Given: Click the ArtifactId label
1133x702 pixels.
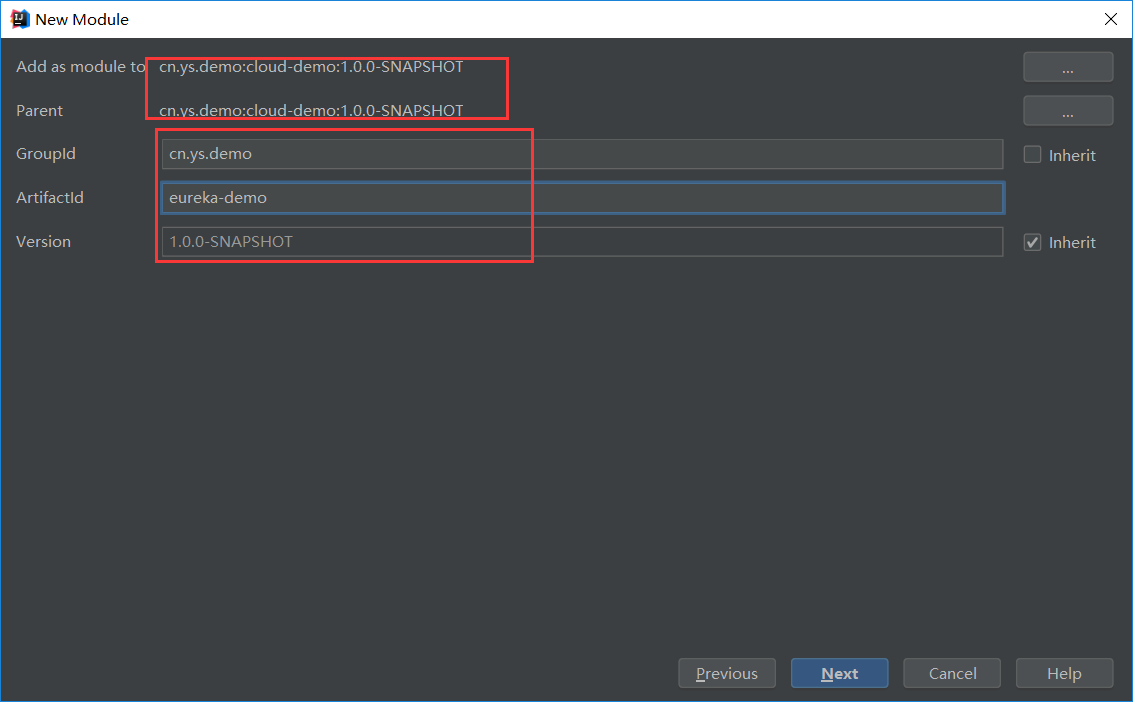Looking at the screenshot, I should tap(50, 198).
